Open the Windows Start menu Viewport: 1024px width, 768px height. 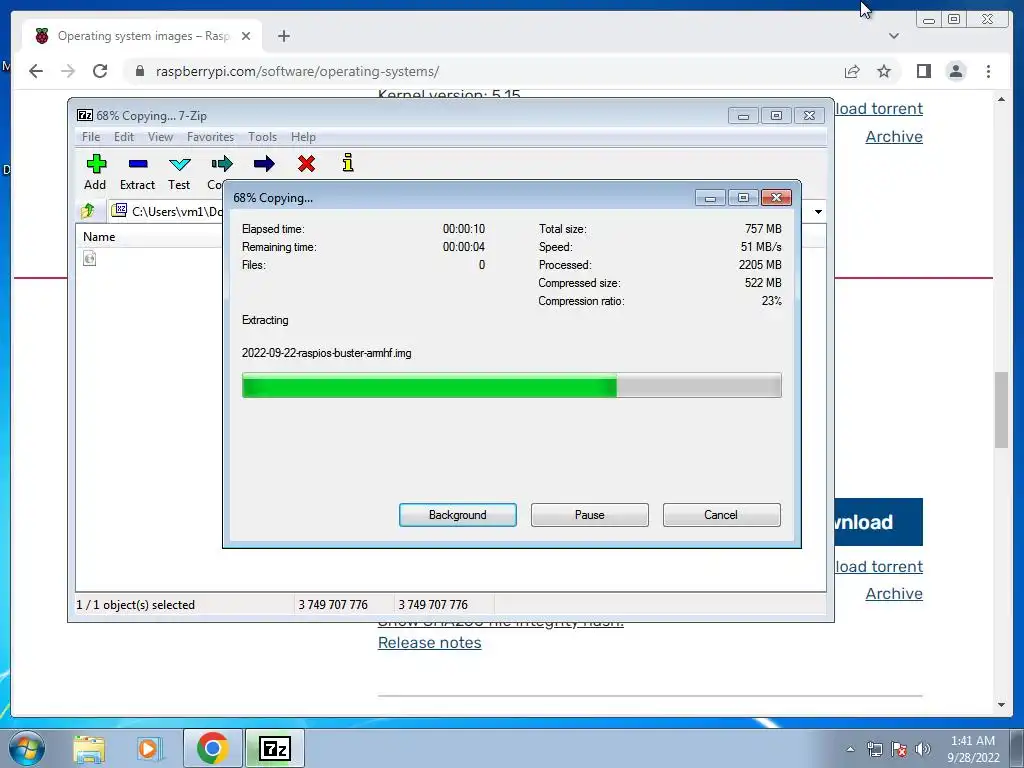pyautogui.click(x=27, y=748)
